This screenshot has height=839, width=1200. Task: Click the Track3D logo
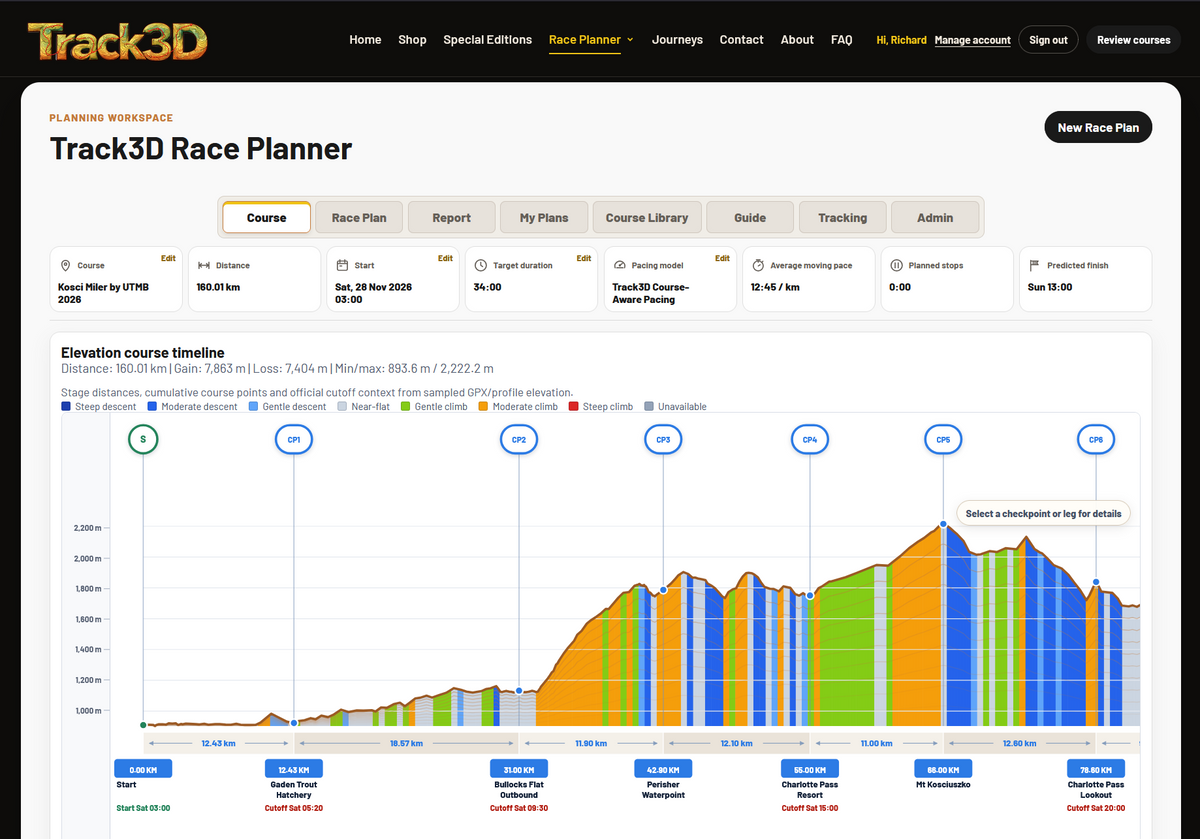[x=117, y=41]
